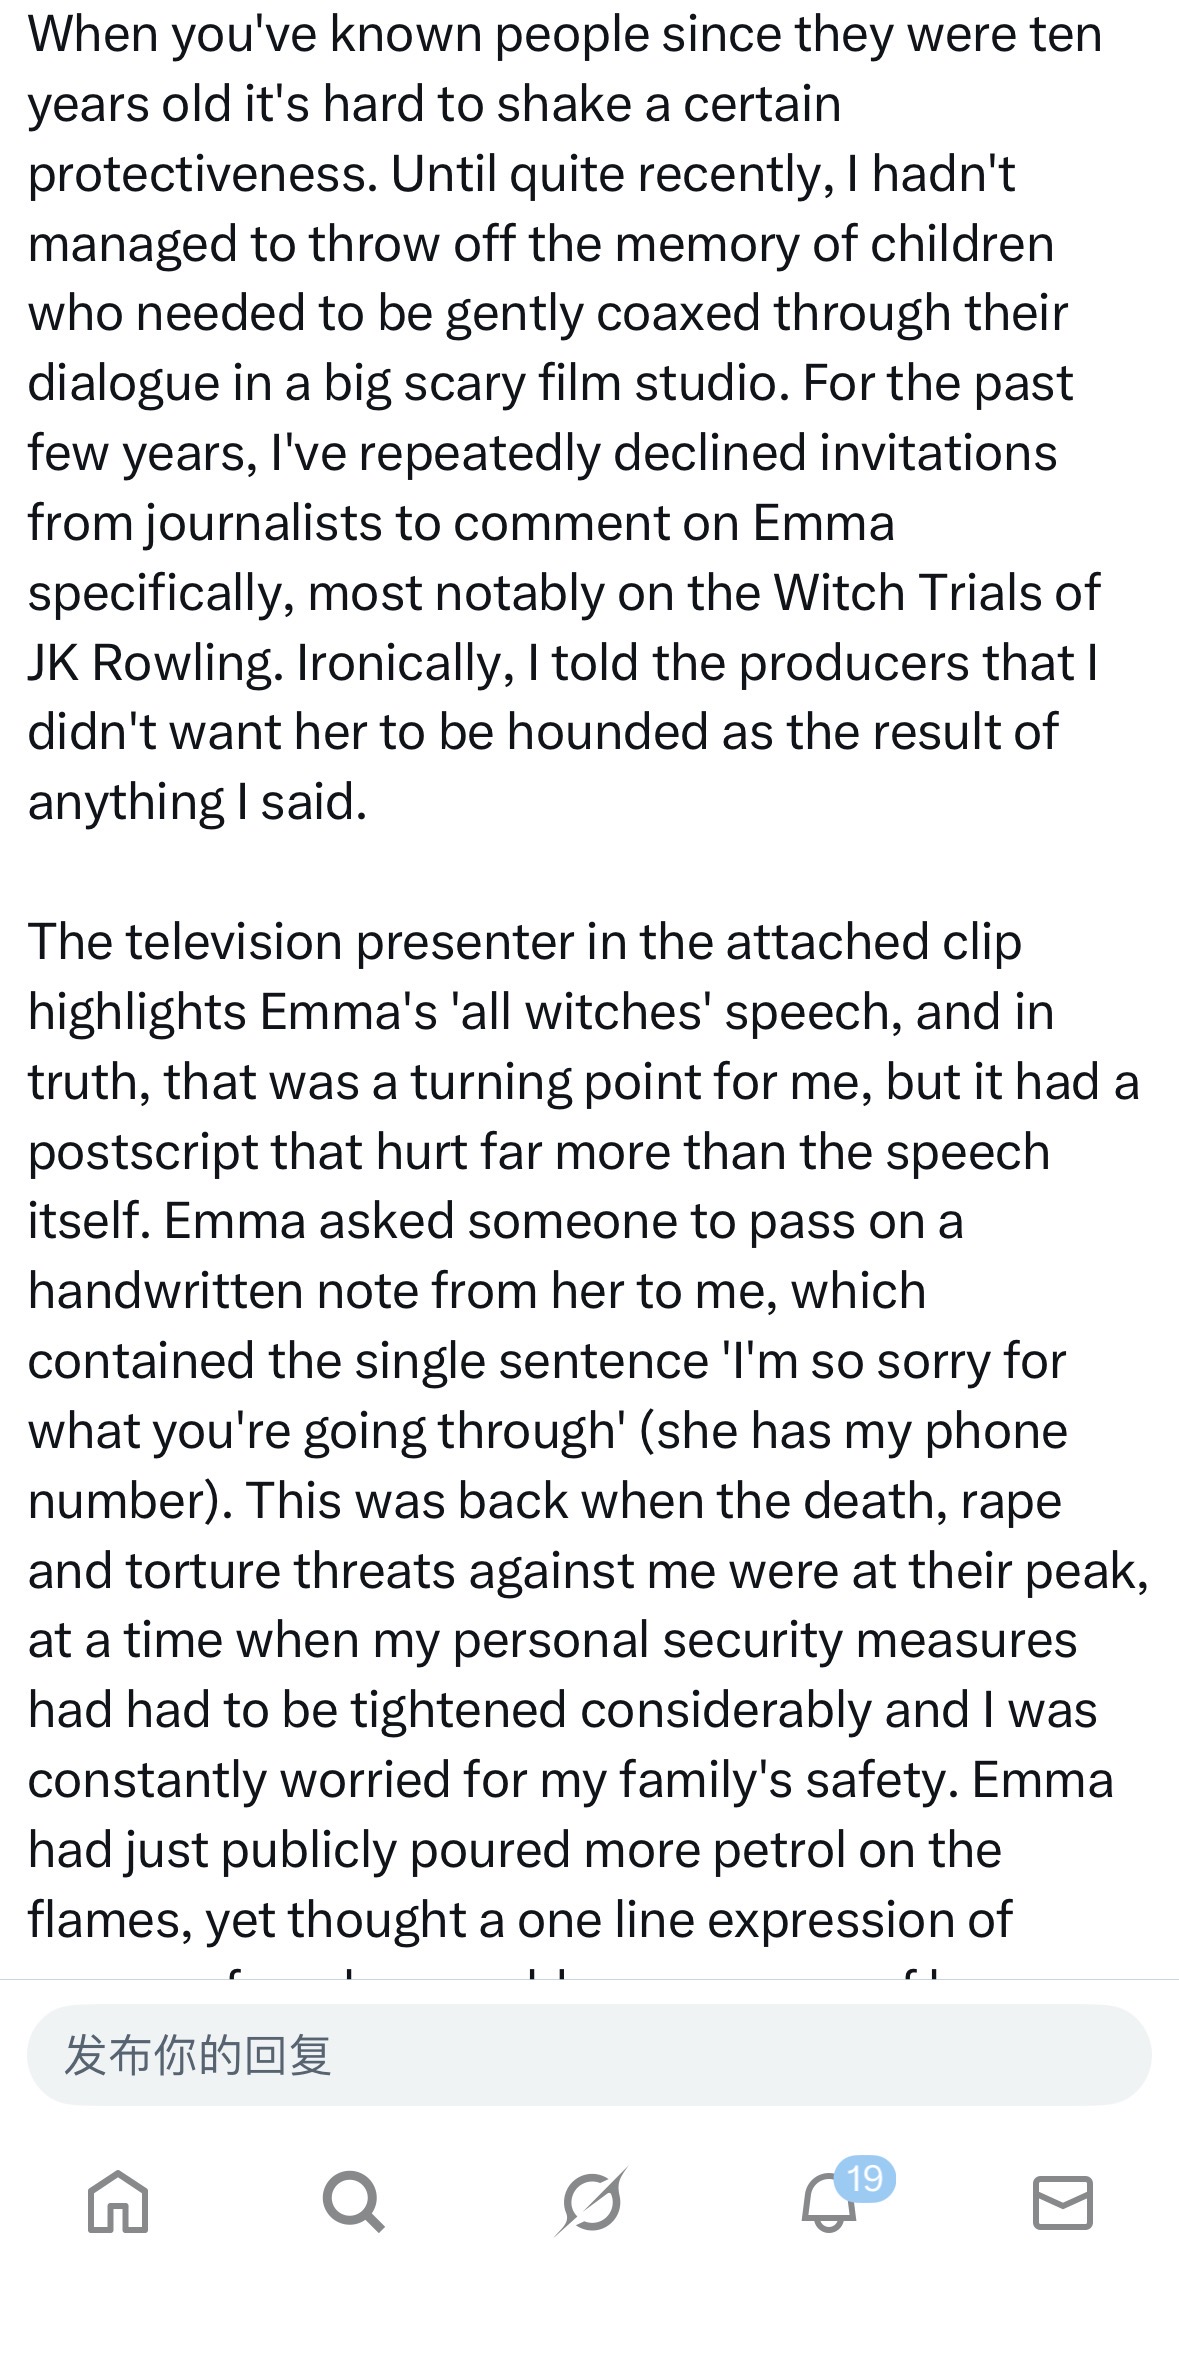Click the text "JK Rowling."
This screenshot has width=1179, height=2379.
[x=155, y=663]
